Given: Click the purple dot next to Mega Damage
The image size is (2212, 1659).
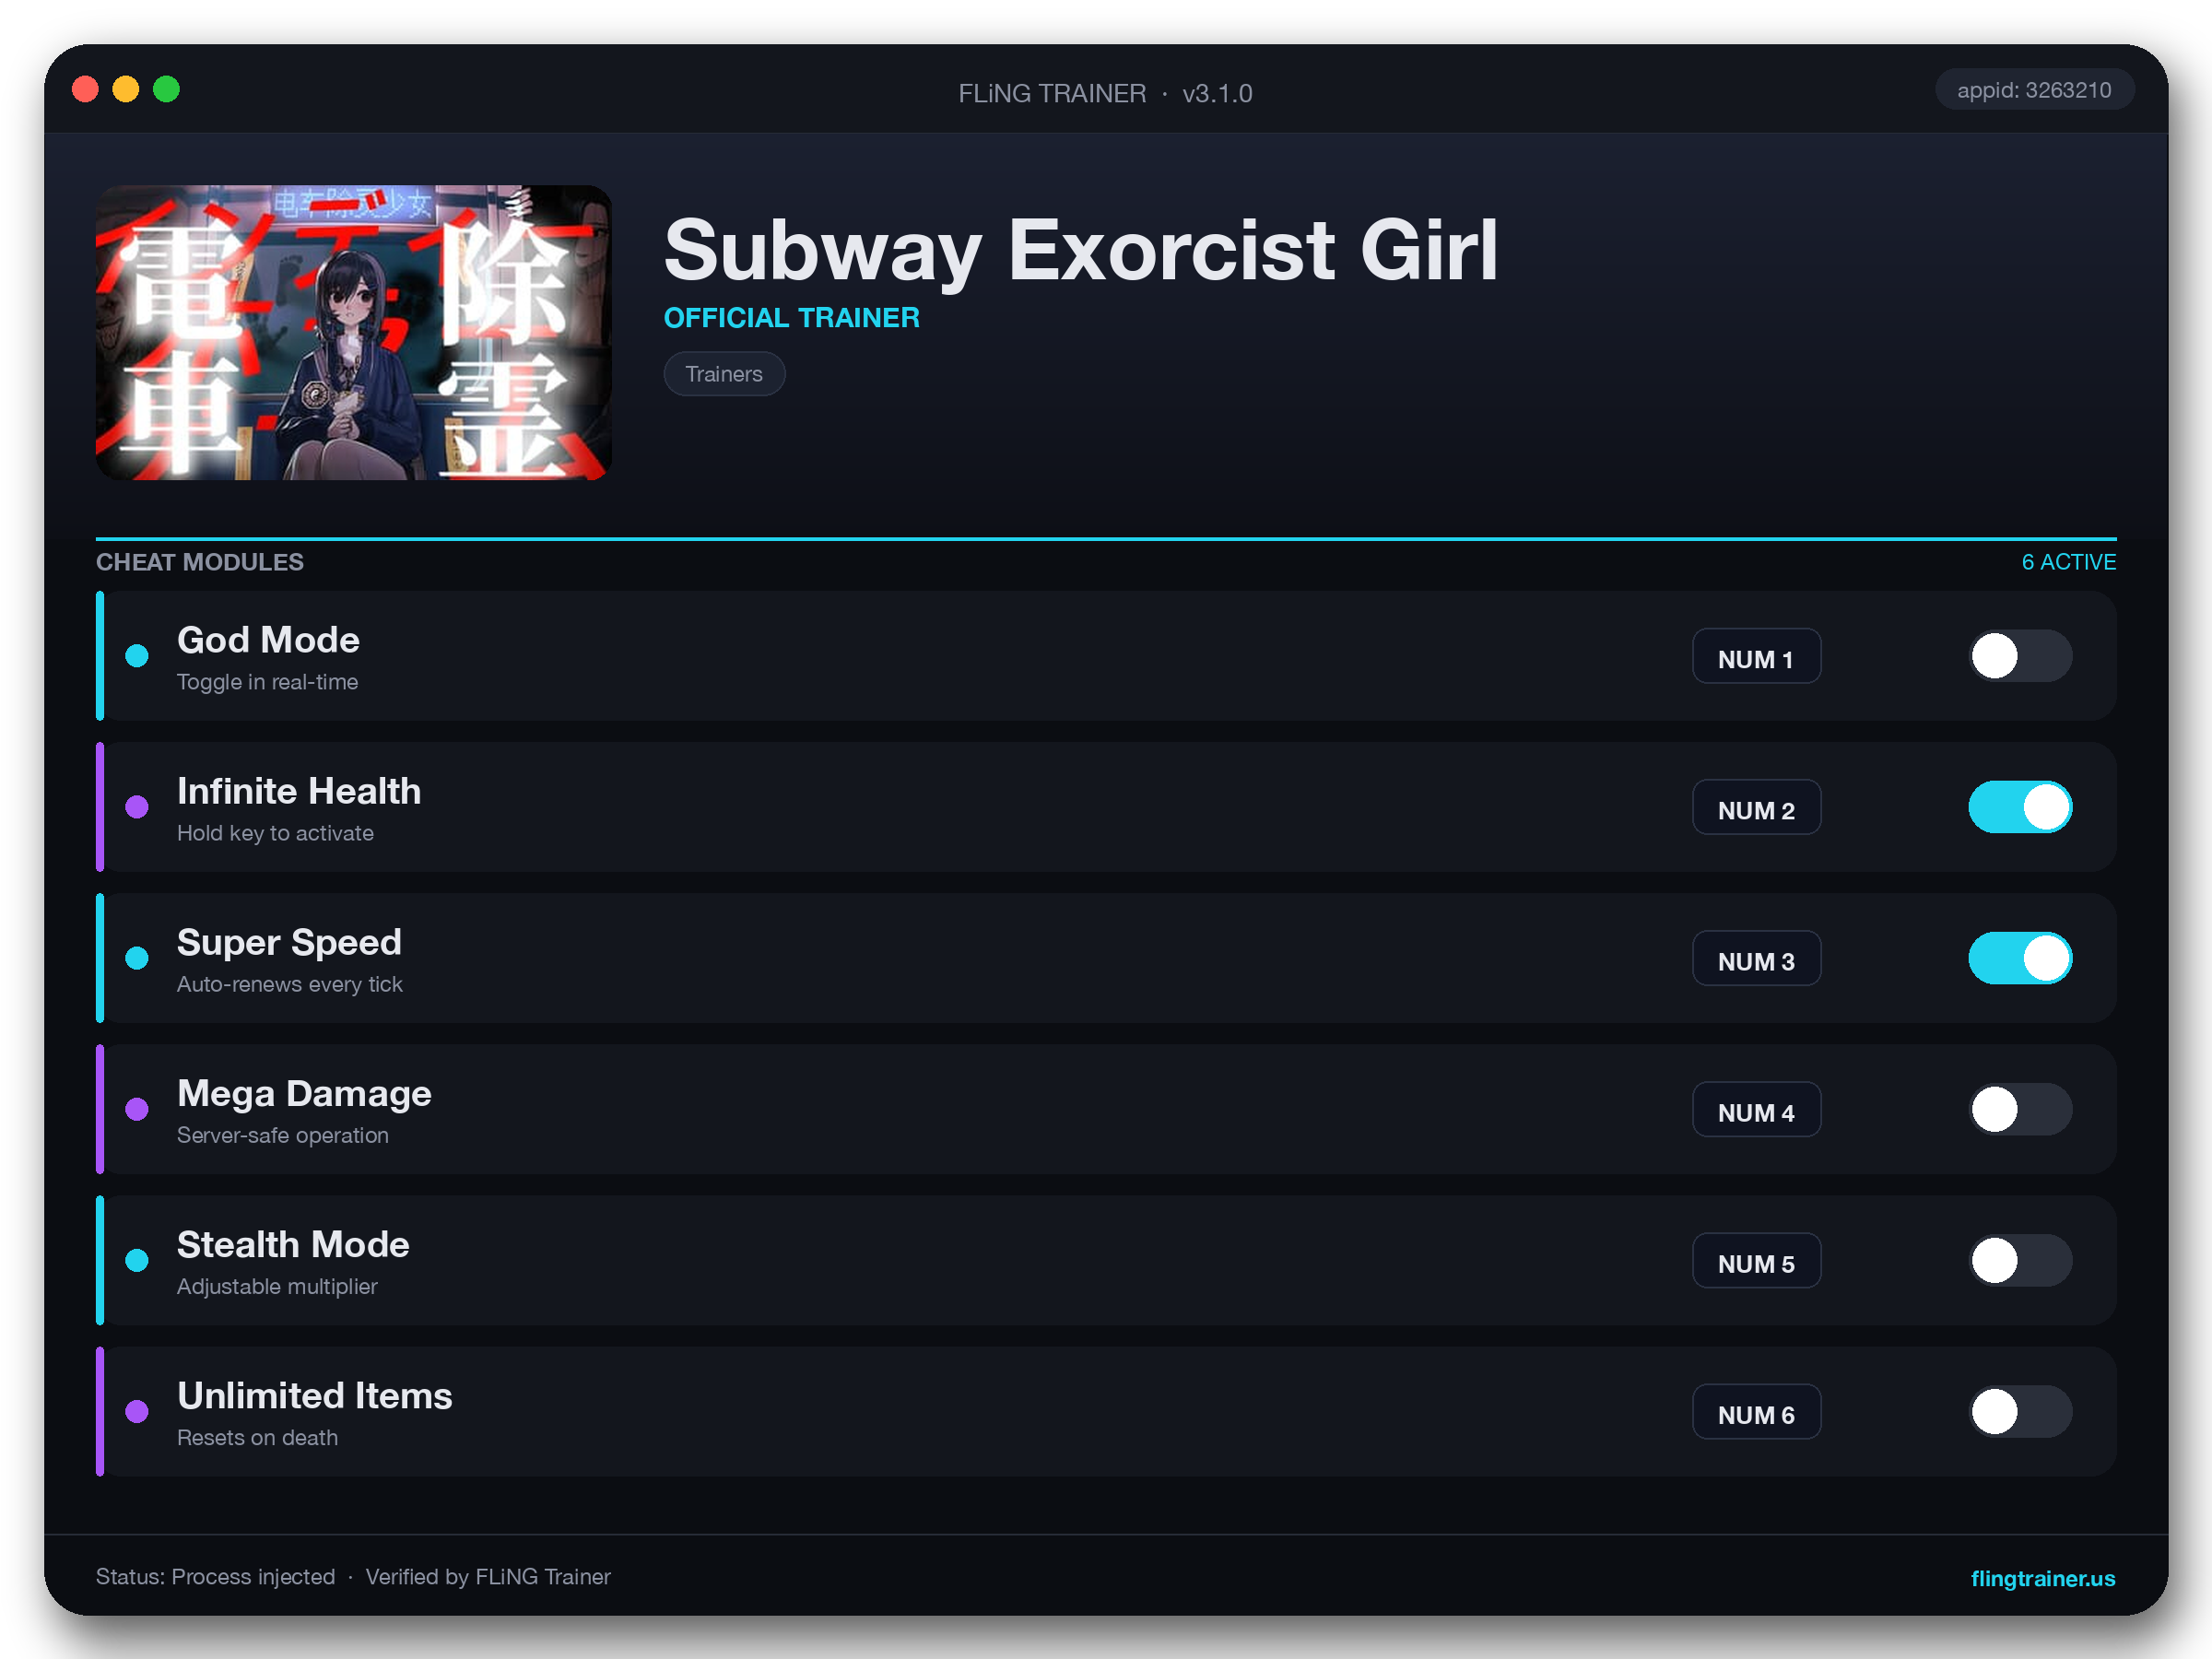Looking at the screenshot, I should click(137, 1109).
